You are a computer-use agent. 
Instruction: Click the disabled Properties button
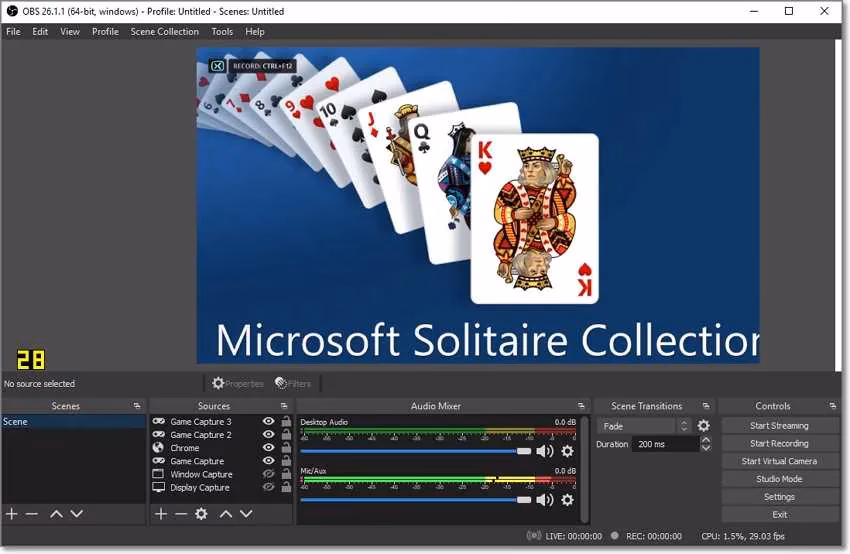point(237,383)
